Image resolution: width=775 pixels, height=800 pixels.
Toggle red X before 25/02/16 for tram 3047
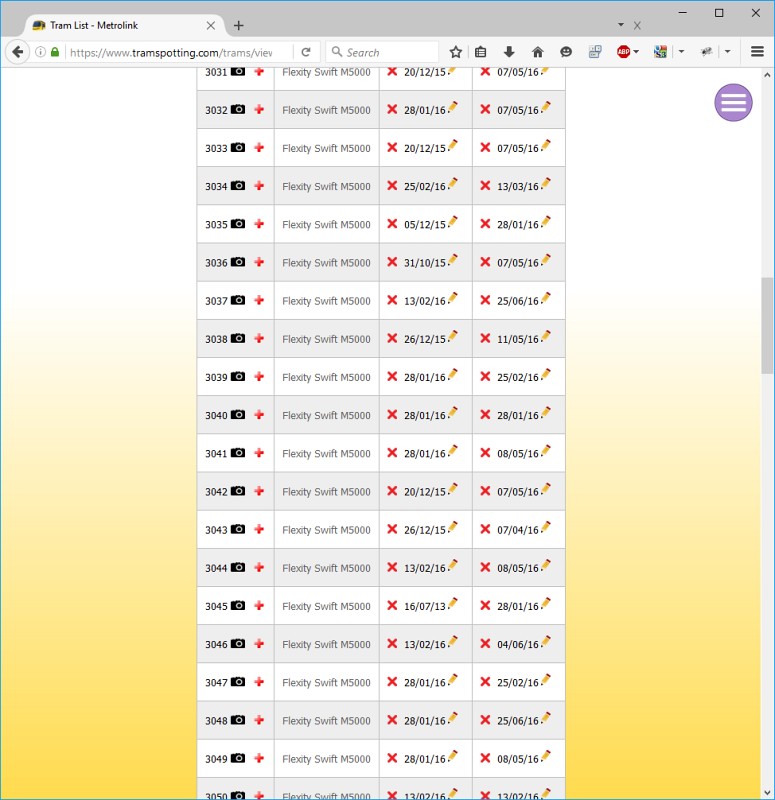[485, 682]
